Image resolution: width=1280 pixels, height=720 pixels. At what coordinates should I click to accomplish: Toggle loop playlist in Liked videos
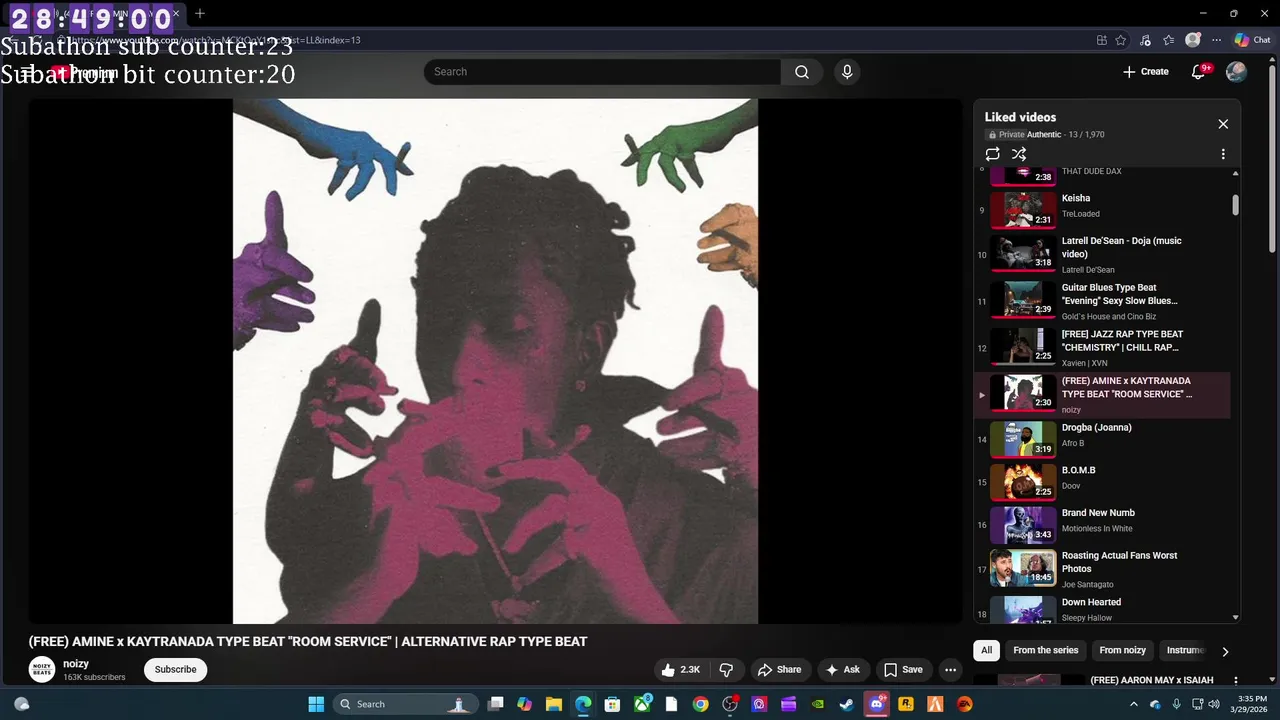[992, 154]
